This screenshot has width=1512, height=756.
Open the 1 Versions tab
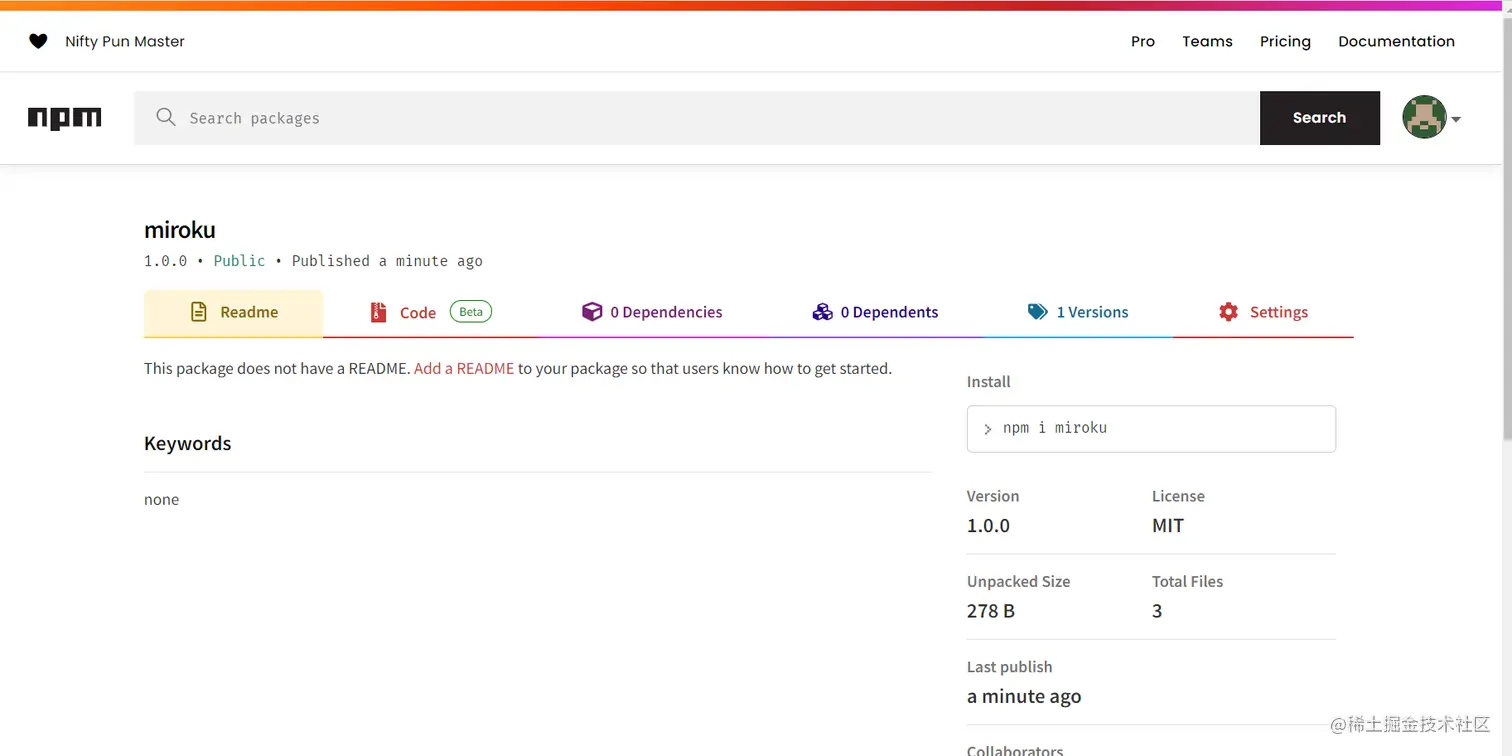(1078, 313)
